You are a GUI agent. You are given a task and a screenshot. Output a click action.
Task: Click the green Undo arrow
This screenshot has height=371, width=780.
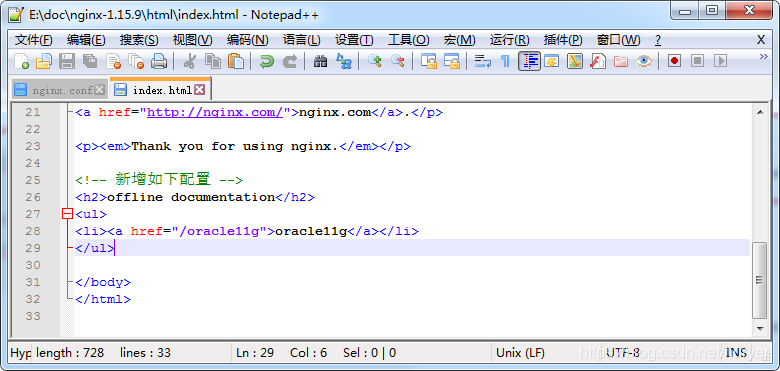click(267, 61)
